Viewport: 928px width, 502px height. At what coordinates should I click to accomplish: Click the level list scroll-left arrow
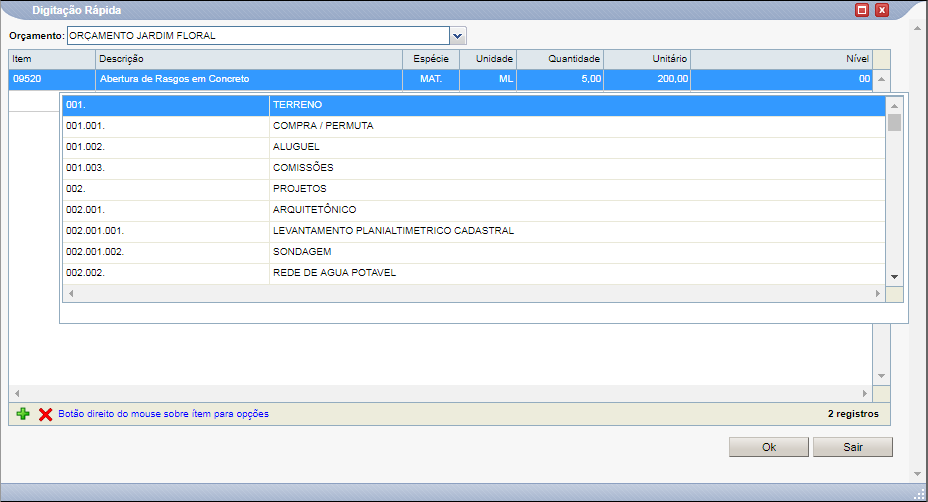tap(71, 294)
